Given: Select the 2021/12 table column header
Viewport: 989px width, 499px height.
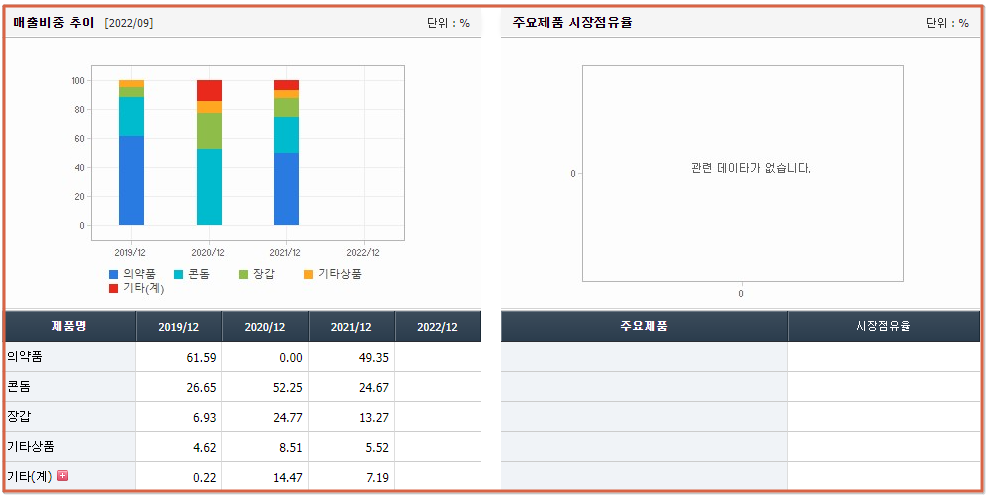Looking at the screenshot, I should click(352, 327).
